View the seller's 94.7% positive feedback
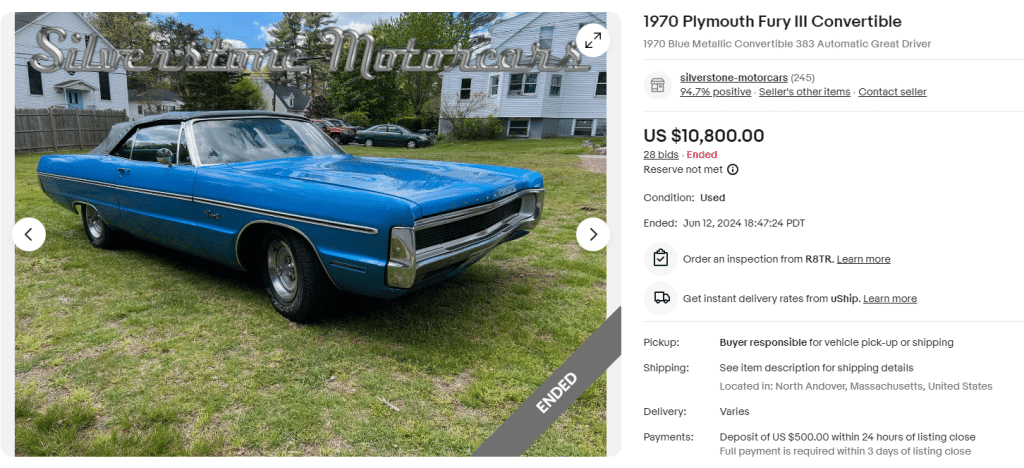 click(x=715, y=92)
